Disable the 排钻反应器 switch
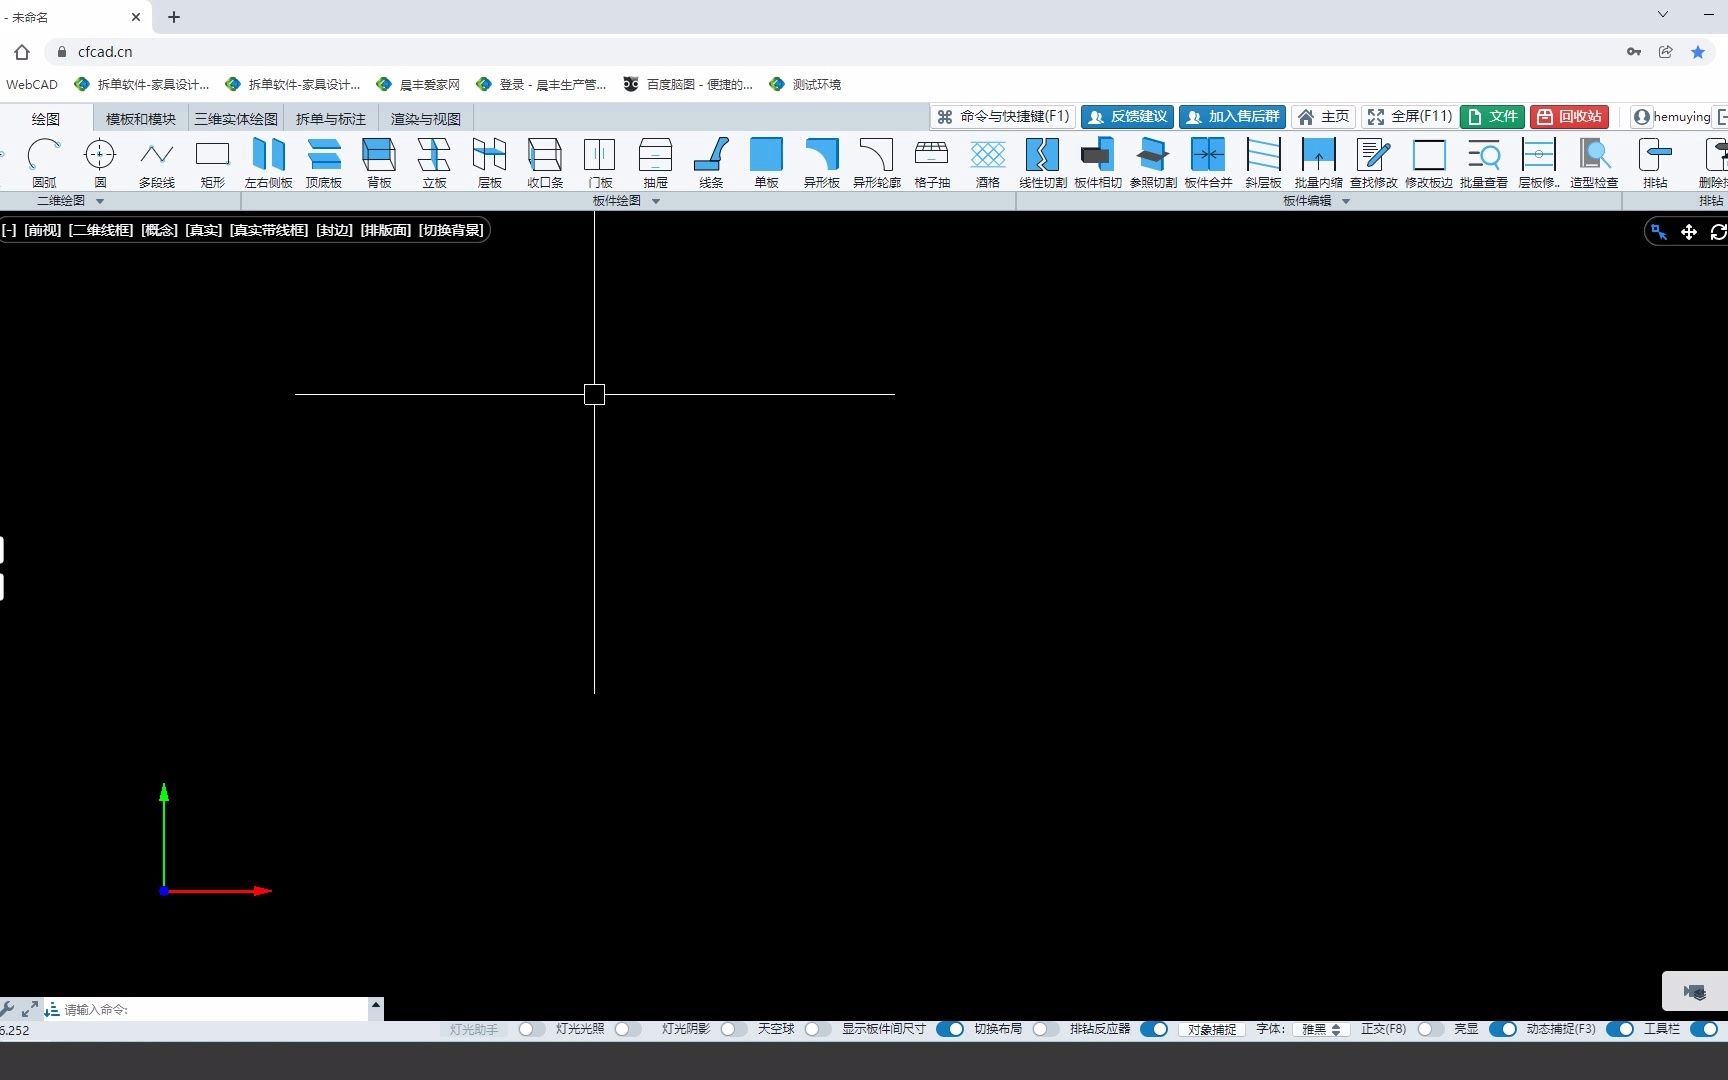1728x1080 pixels. pos(1154,1029)
